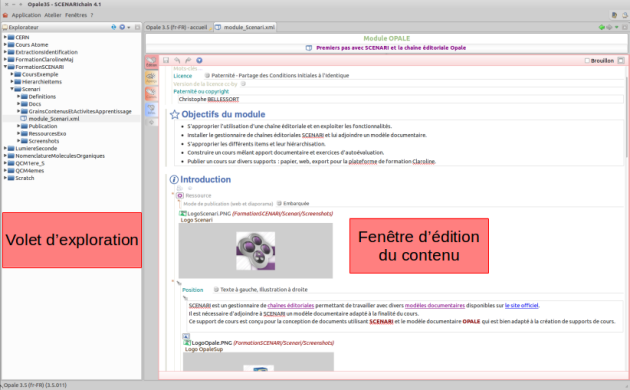Image resolution: width=630 pixels, height=390 pixels.
Task: Switch to the module_Scenari.xml tab
Action: [245, 27]
